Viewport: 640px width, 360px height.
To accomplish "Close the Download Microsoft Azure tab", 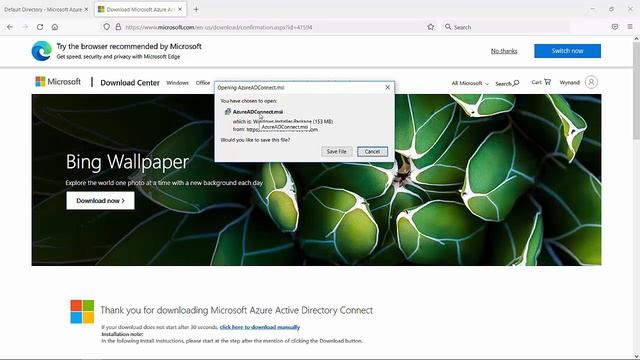I will pyautogui.click(x=180, y=9).
